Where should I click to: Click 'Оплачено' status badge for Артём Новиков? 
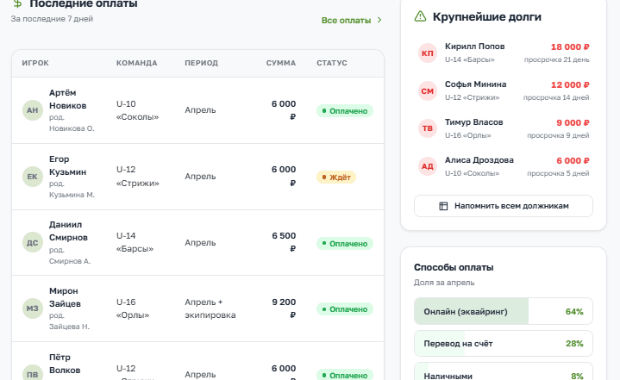click(x=344, y=111)
